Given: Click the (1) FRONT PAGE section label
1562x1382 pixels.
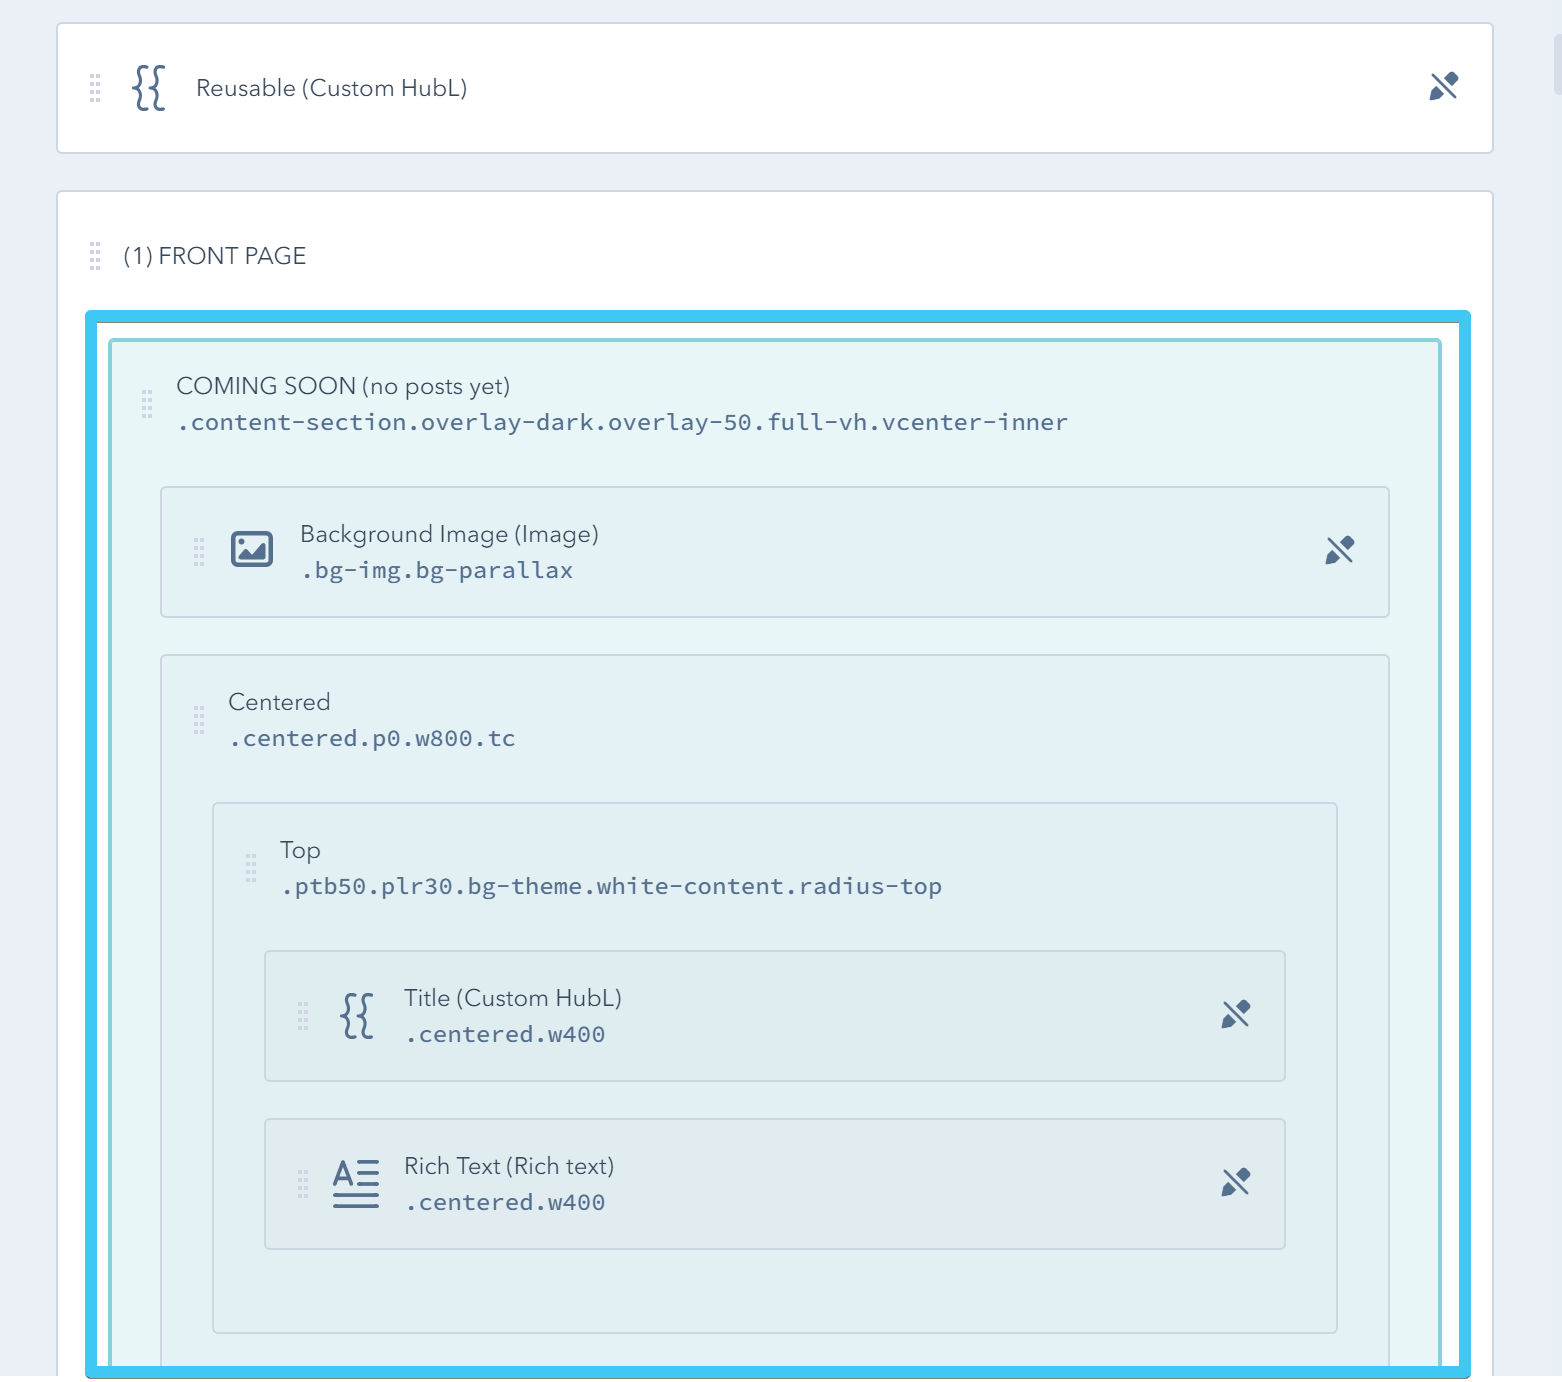Looking at the screenshot, I should [214, 256].
